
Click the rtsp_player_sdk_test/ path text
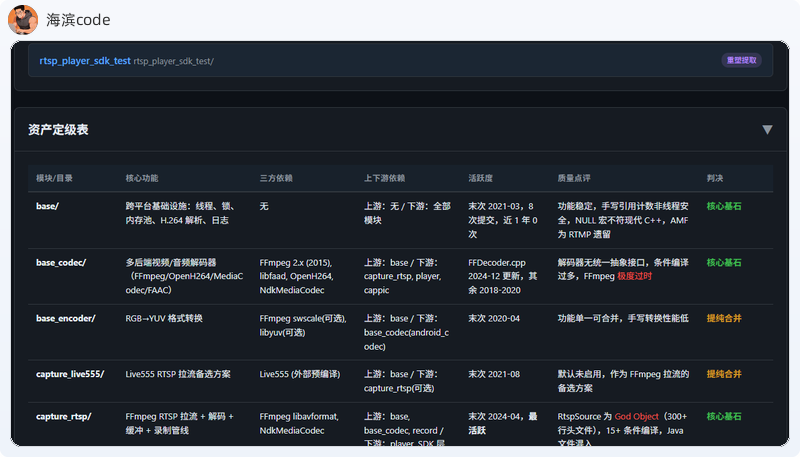(173, 61)
